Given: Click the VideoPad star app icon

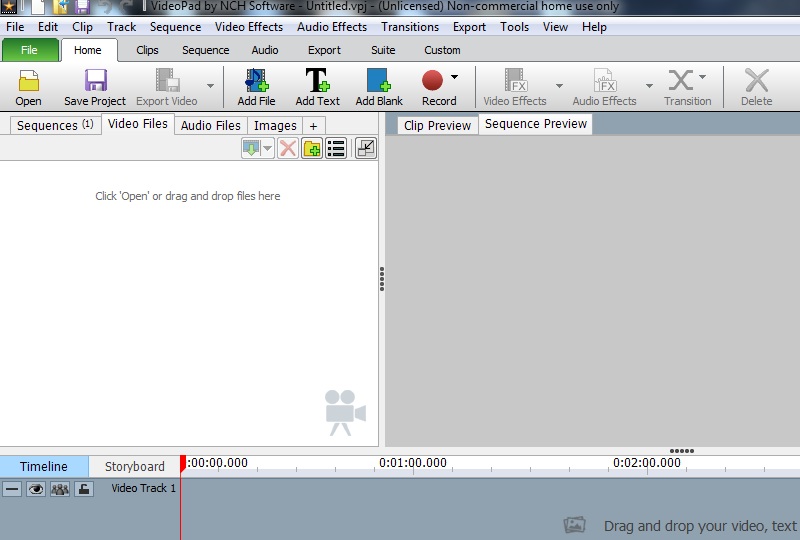Looking at the screenshot, I should (x=9, y=7).
